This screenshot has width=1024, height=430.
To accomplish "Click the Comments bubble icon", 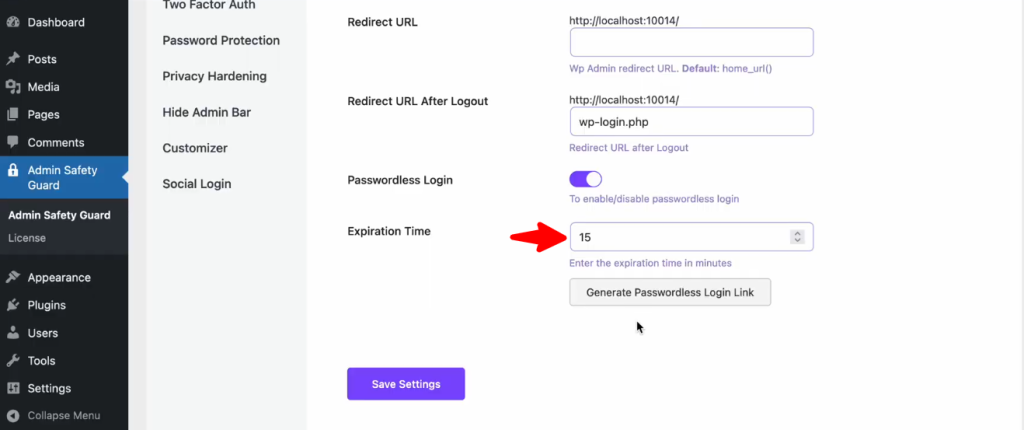I will click(x=13, y=143).
